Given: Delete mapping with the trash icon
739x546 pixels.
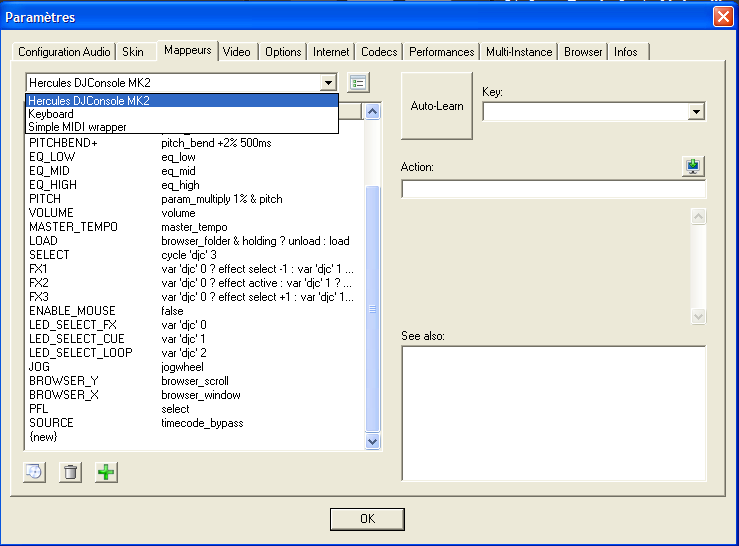Looking at the screenshot, I should point(70,472).
